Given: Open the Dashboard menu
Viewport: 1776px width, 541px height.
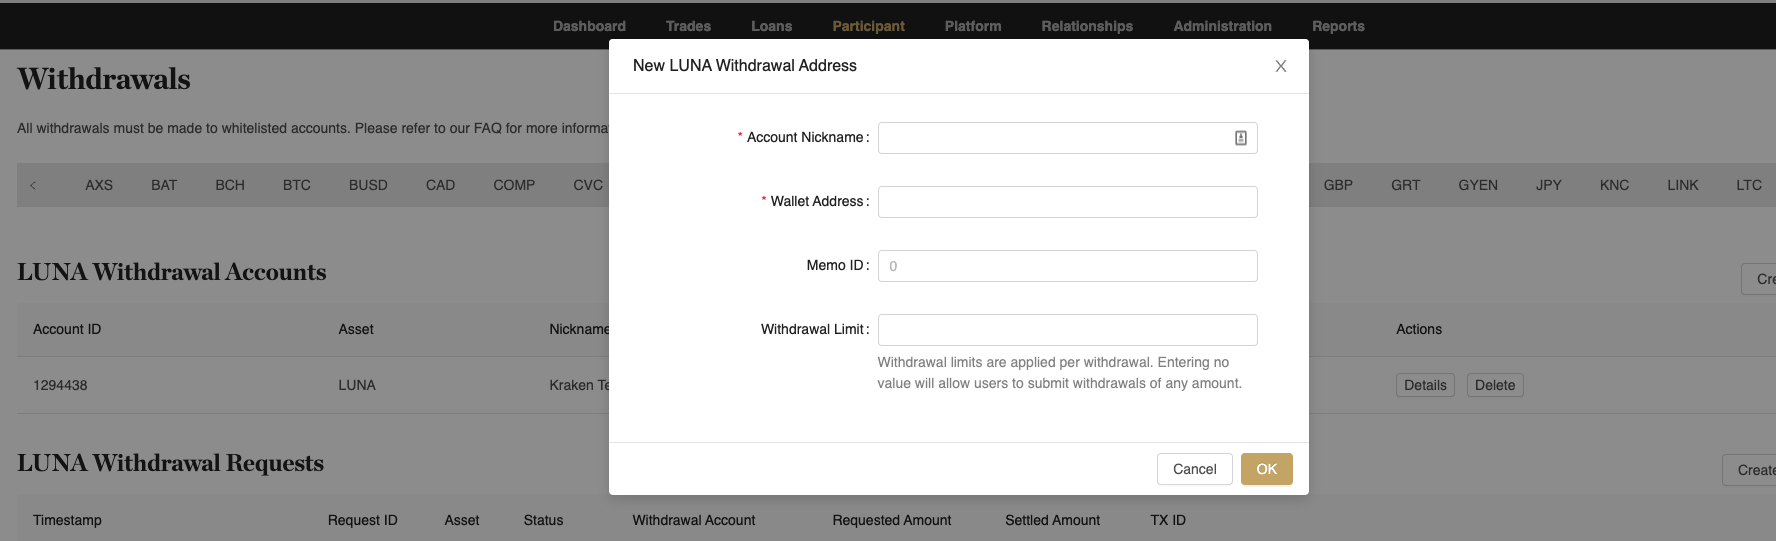Looking at the screenshot, I should [x=589, y=26].
